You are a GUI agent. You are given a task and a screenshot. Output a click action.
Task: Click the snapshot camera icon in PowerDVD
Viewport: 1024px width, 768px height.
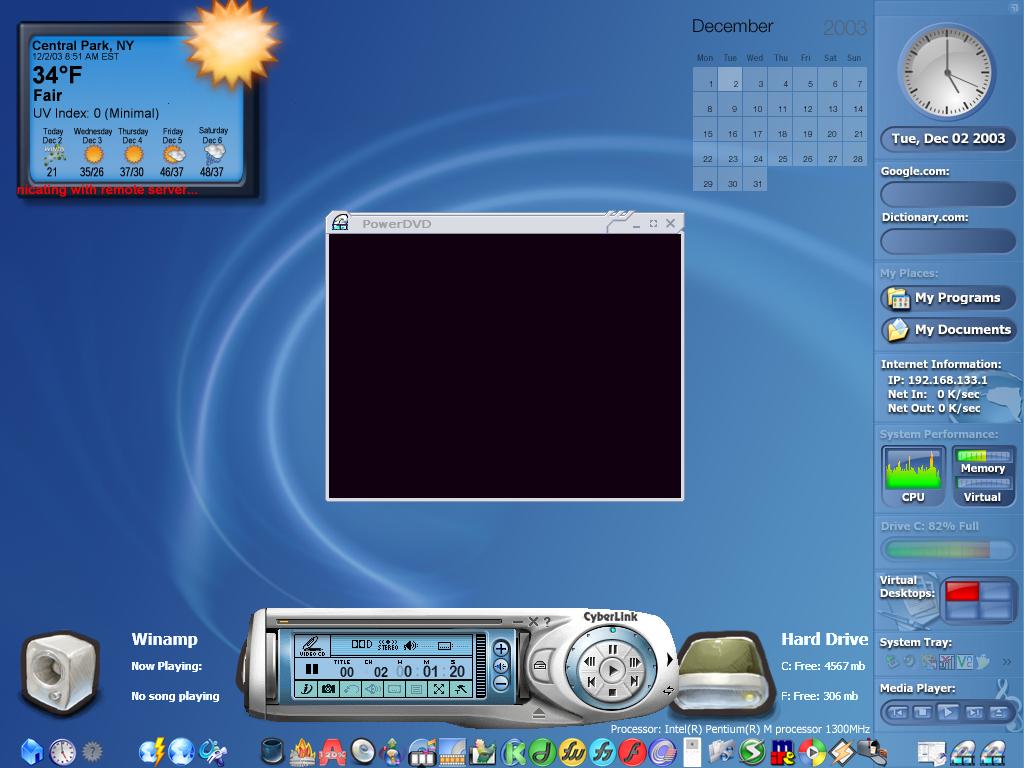[328, 689]
